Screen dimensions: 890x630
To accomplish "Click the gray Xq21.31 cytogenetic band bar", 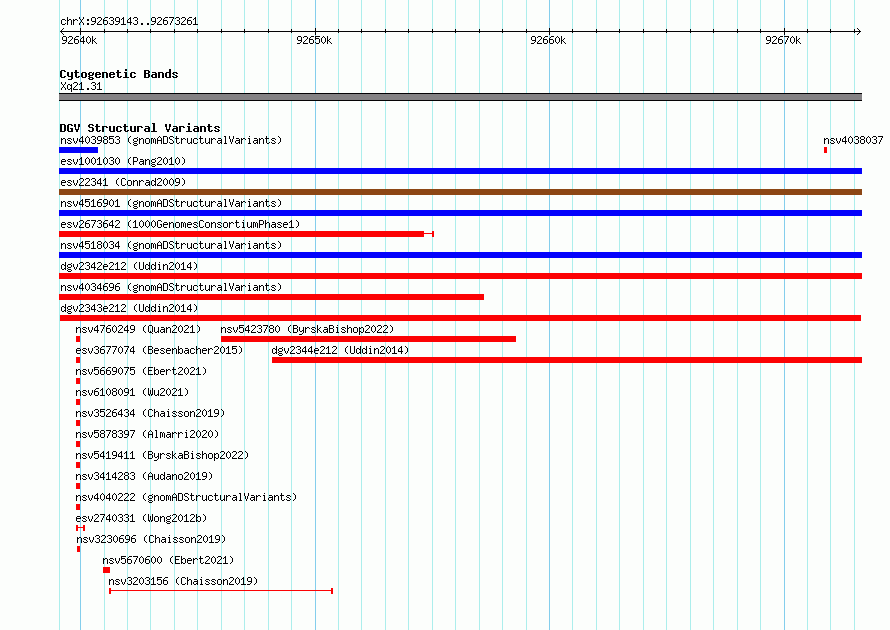I will pos(460,97).
